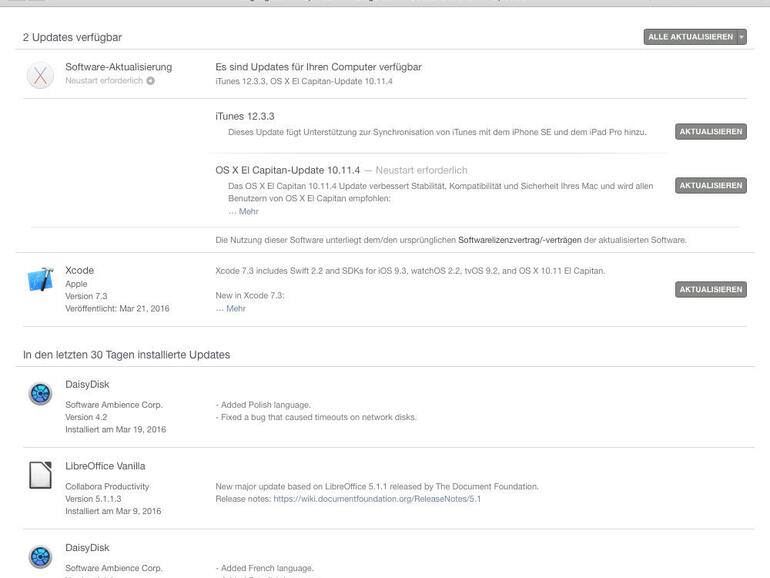Click the Software-Aktualisierung heading
770x578 pixels.
118,67
